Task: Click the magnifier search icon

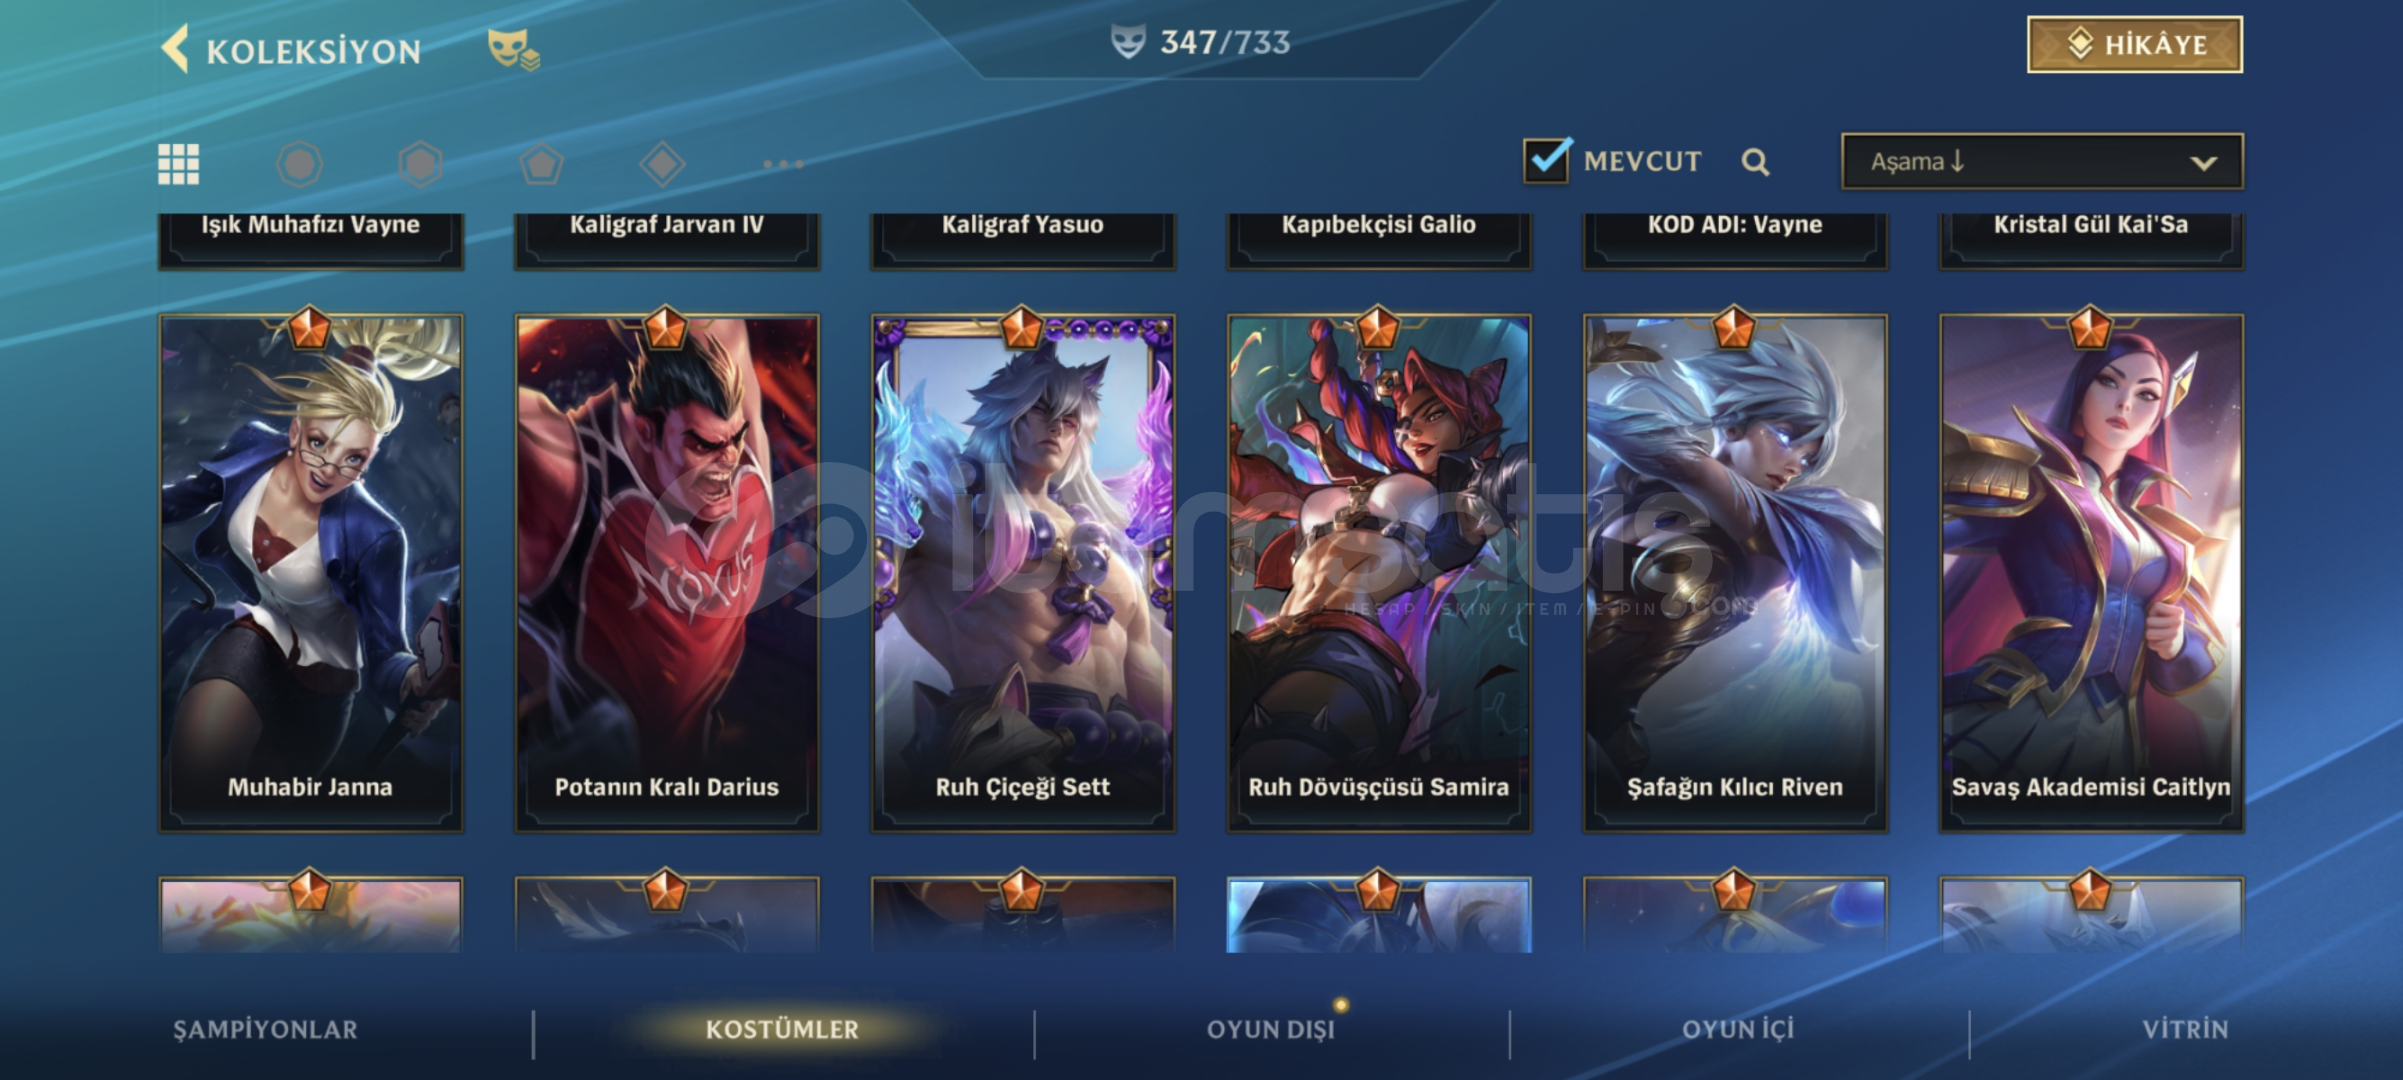Action: (1755, 162)
